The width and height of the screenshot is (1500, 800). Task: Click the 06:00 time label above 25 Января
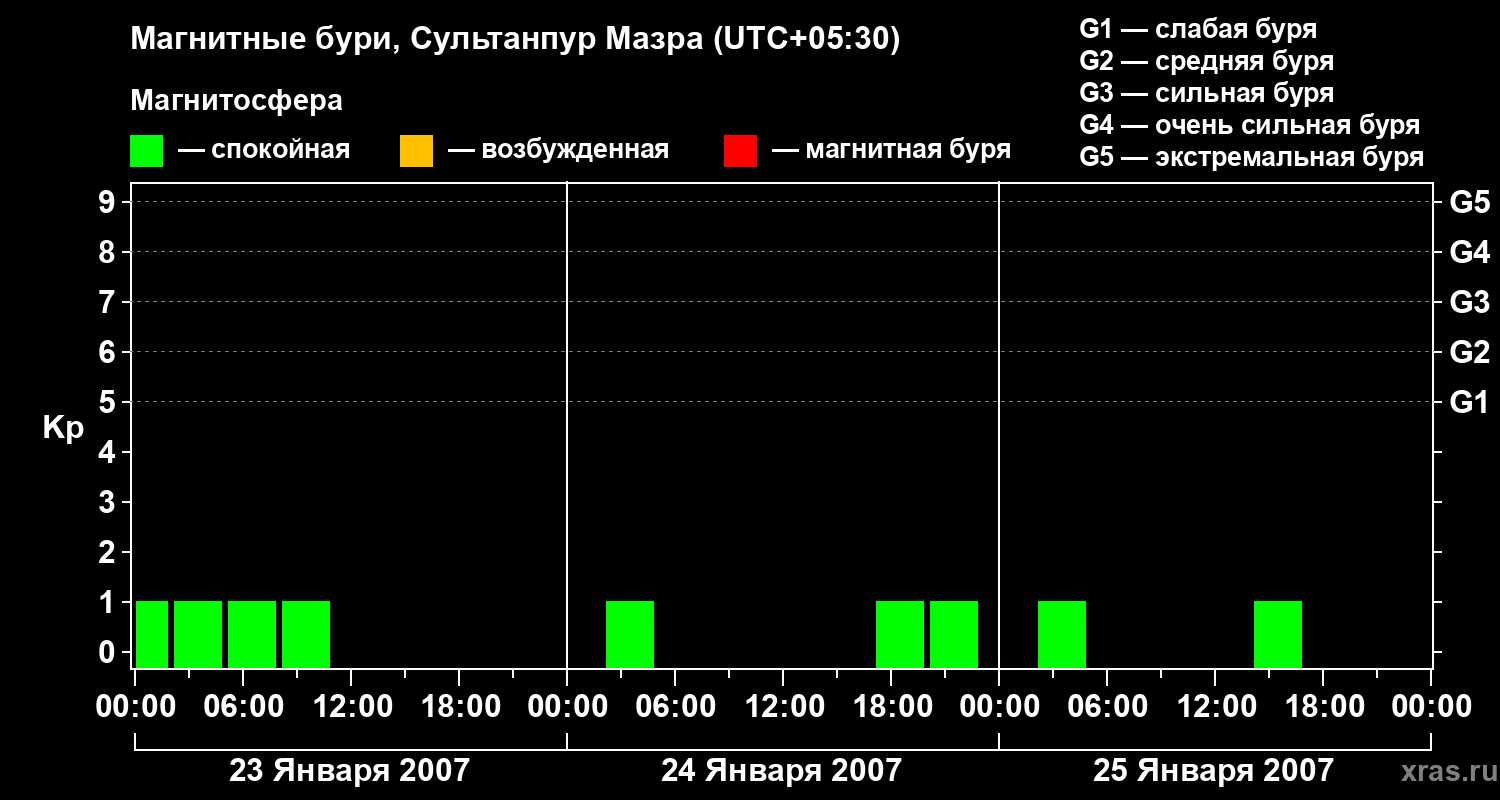coord(1106,707)
